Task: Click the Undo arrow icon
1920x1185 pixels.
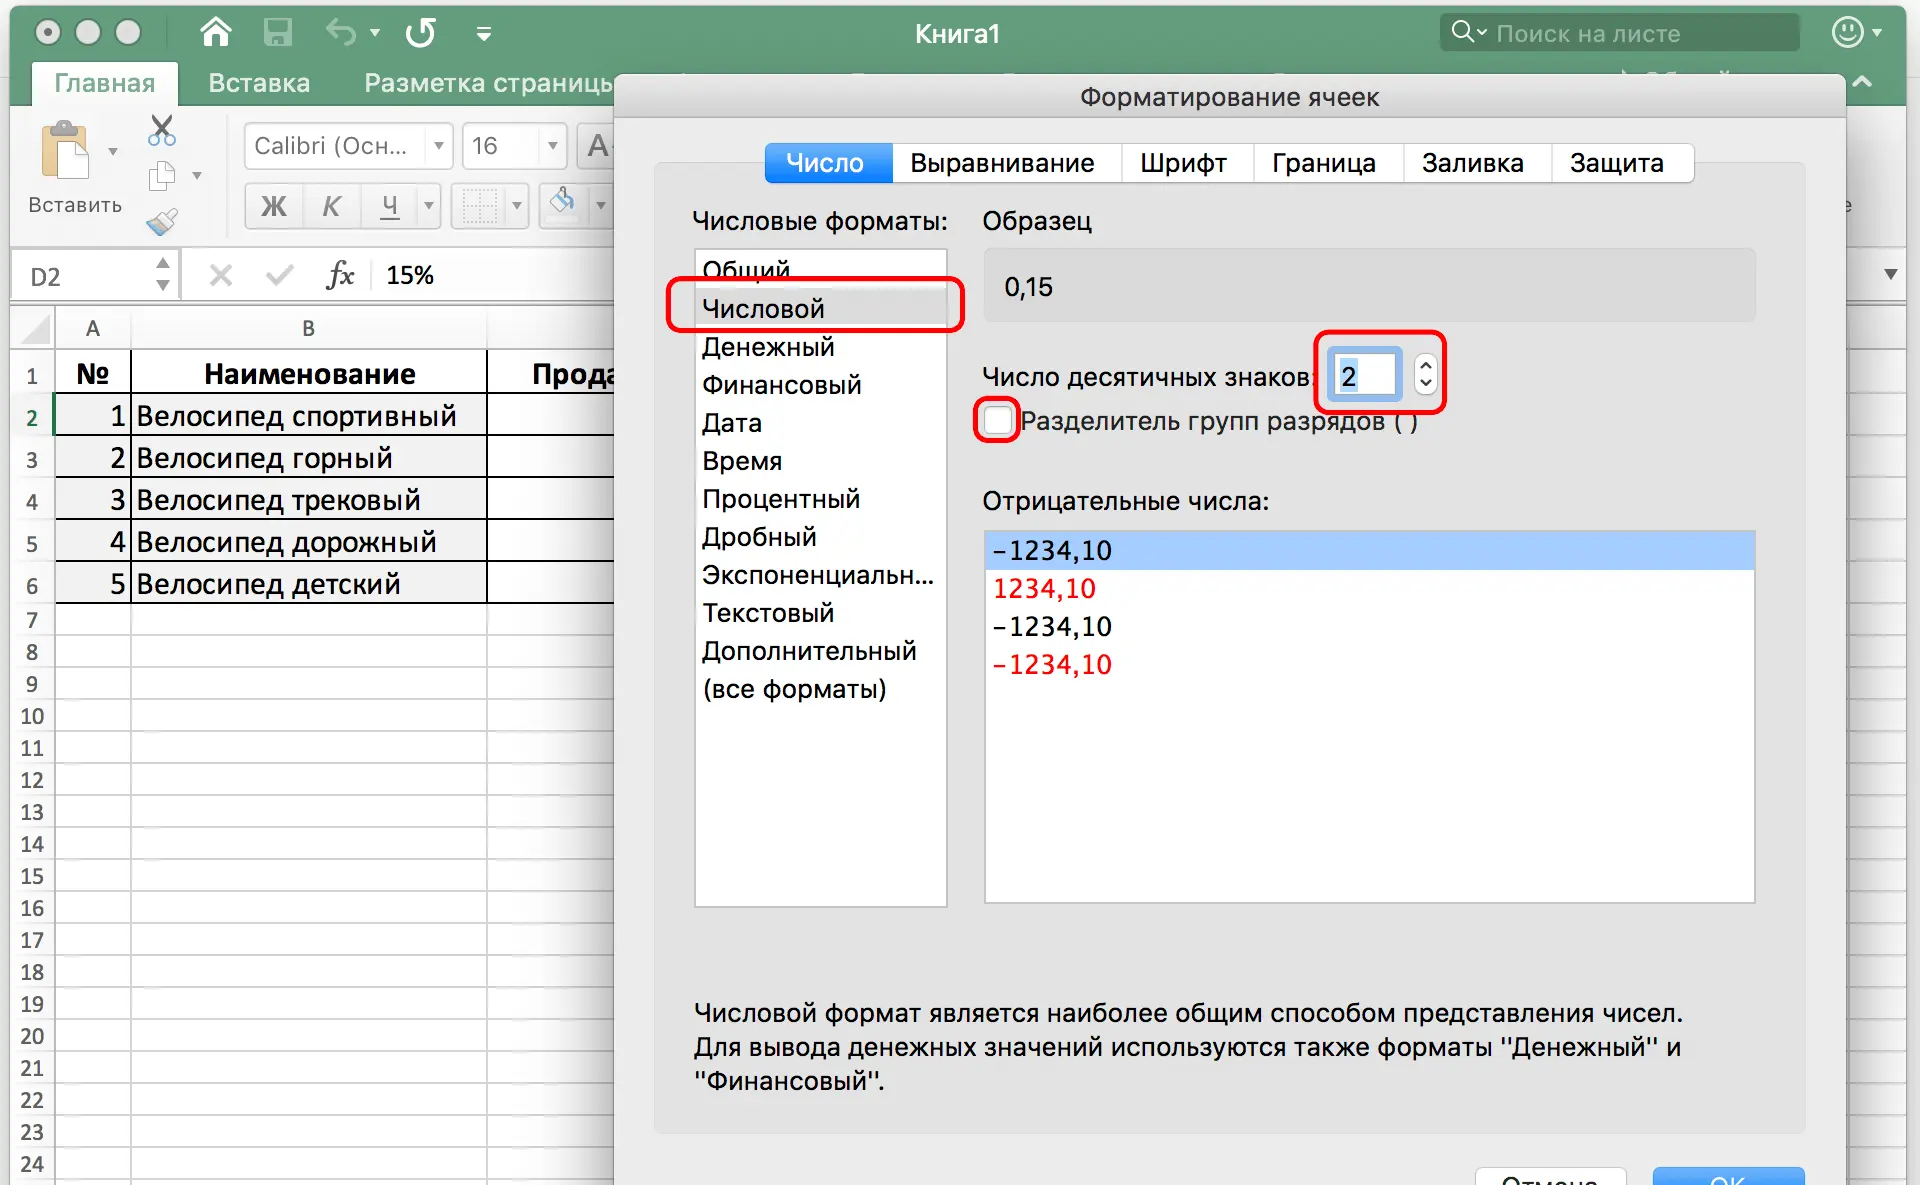Action: [341, 32]
